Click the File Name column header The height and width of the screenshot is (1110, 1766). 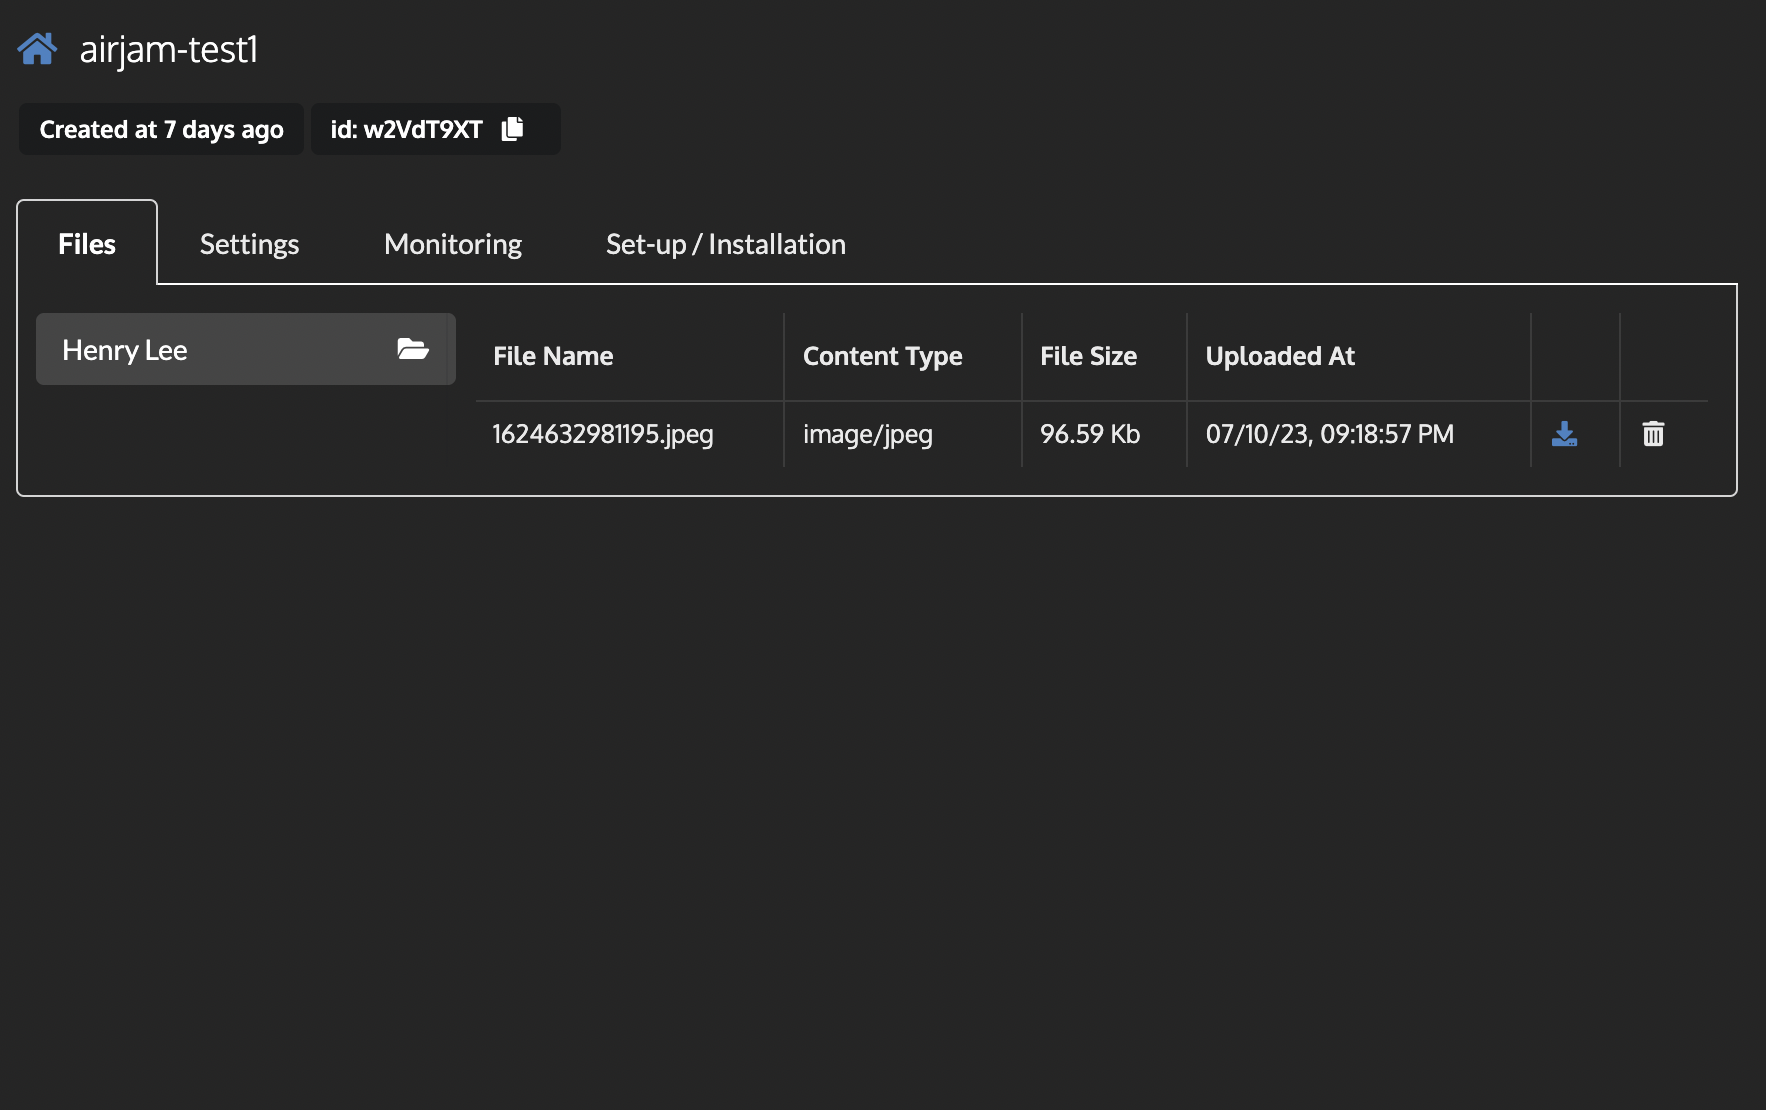pos(552,355)
